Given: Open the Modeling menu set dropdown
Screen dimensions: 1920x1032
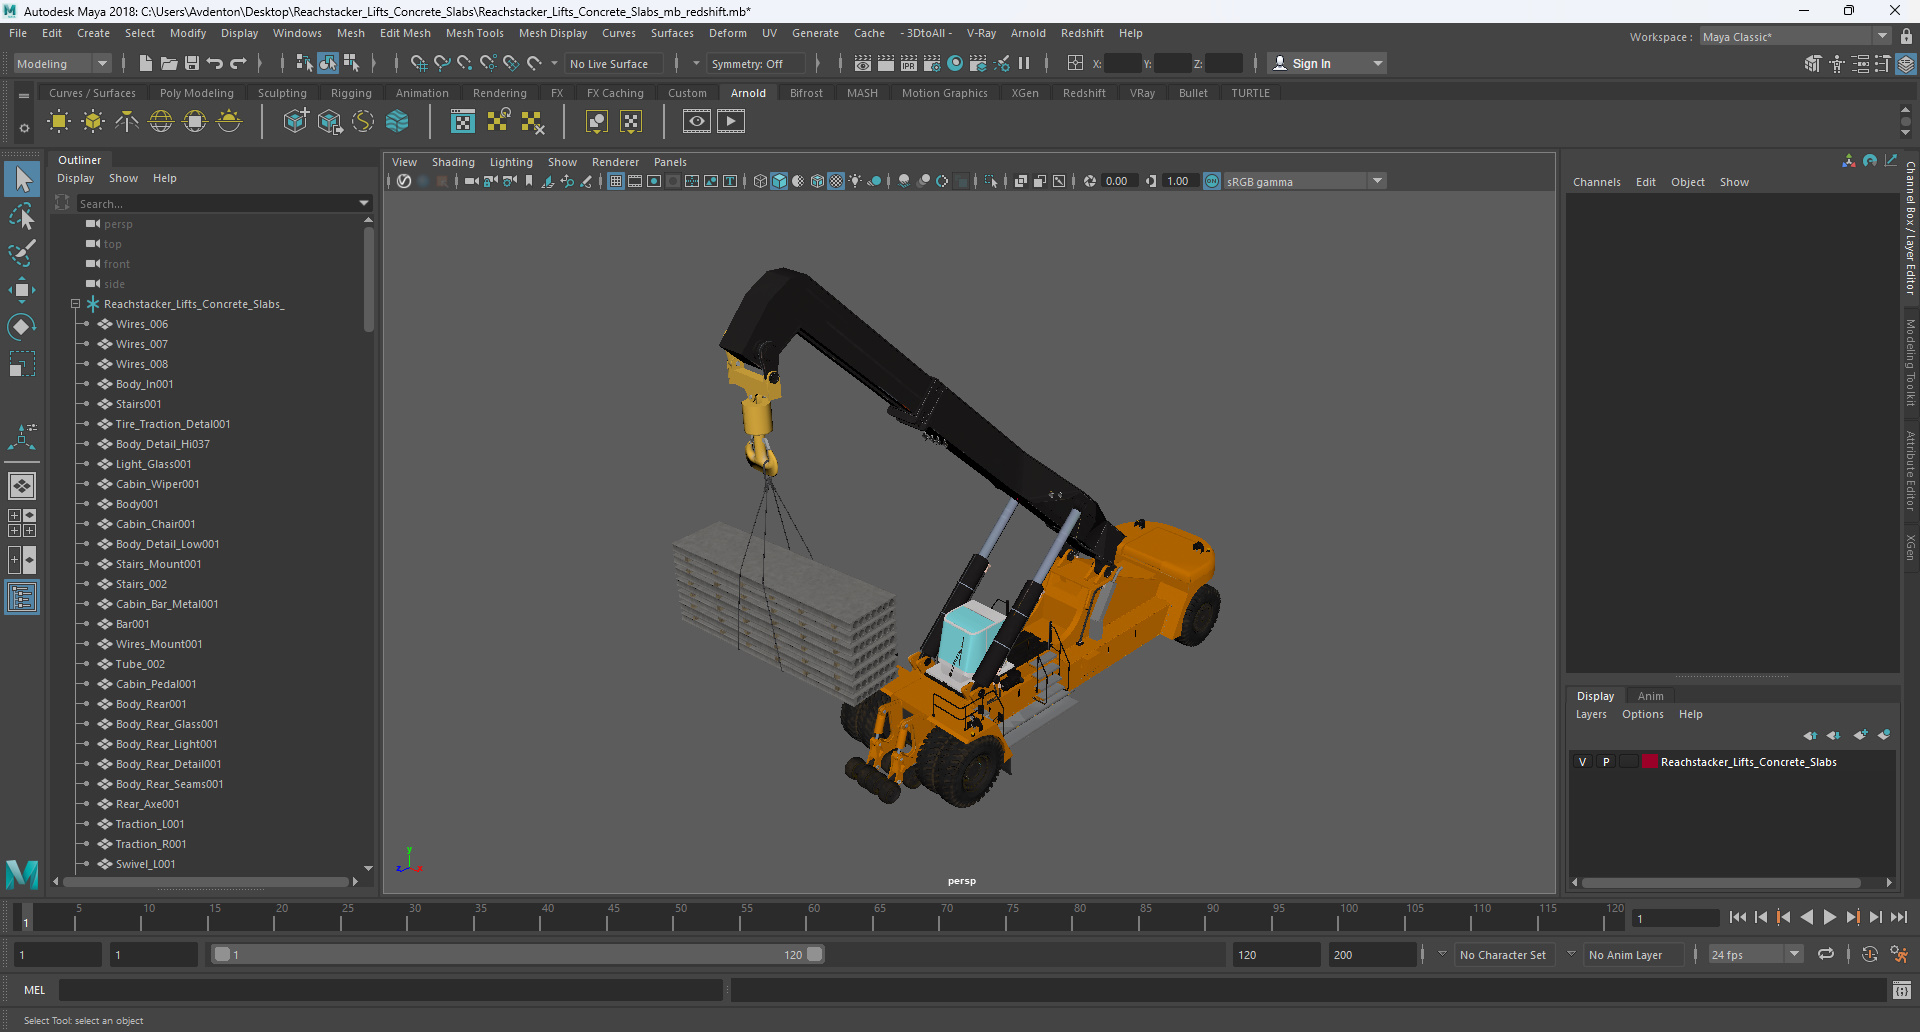Looking at the screenshot, I should click(x=62, y=63).
